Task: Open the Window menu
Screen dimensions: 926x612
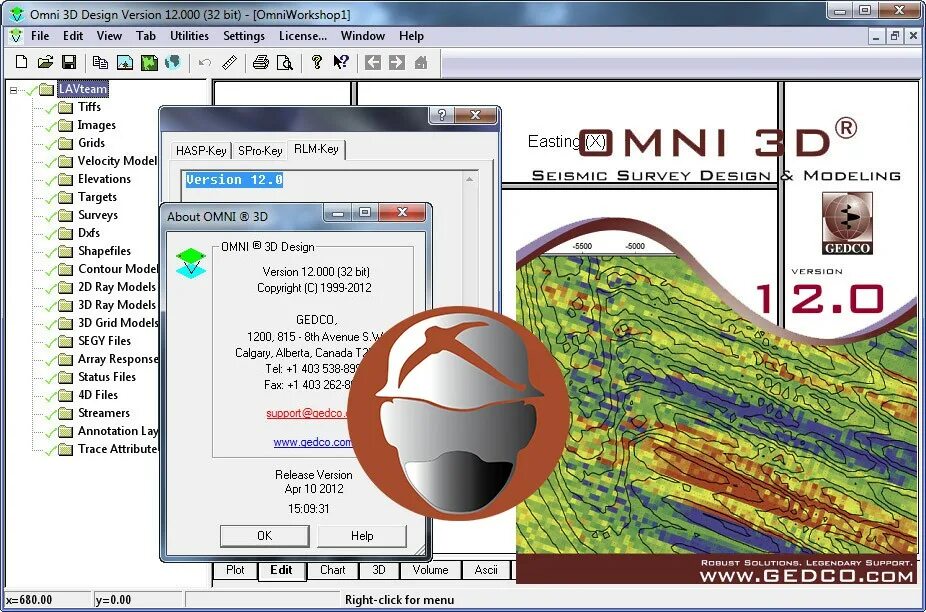Action: point(363,36)
